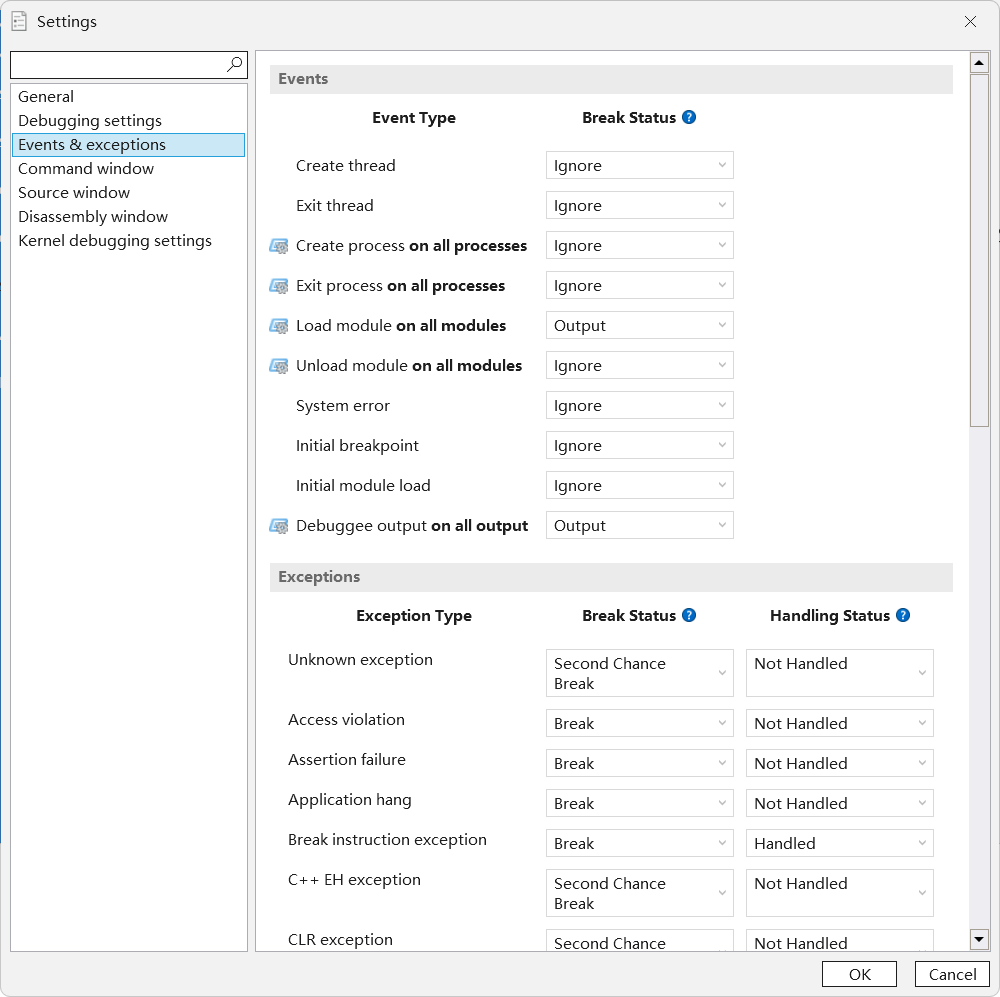Open Exit thread break status dropdown

640,205
